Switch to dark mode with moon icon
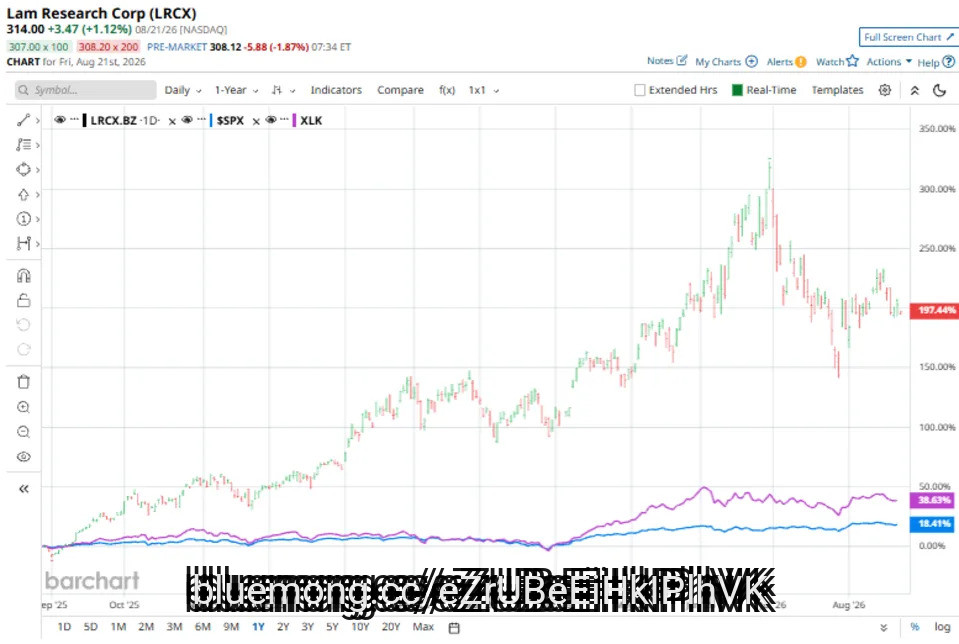959x644 pixels. click(x=939, y=91)
